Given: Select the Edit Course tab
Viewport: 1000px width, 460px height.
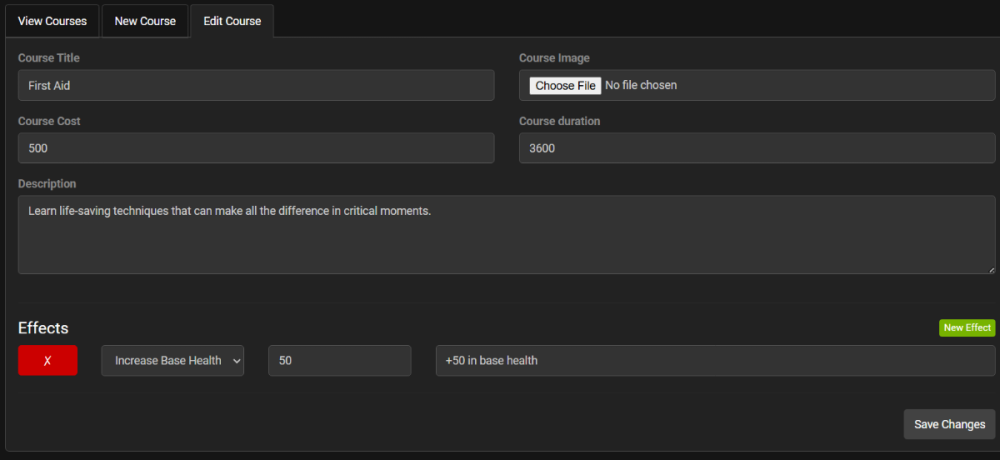Looking at the screenshot, I should coord(231,21).
